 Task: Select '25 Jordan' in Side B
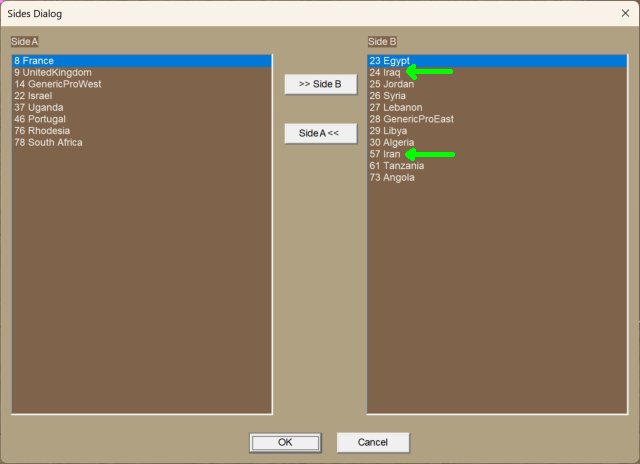click(497, 84)
